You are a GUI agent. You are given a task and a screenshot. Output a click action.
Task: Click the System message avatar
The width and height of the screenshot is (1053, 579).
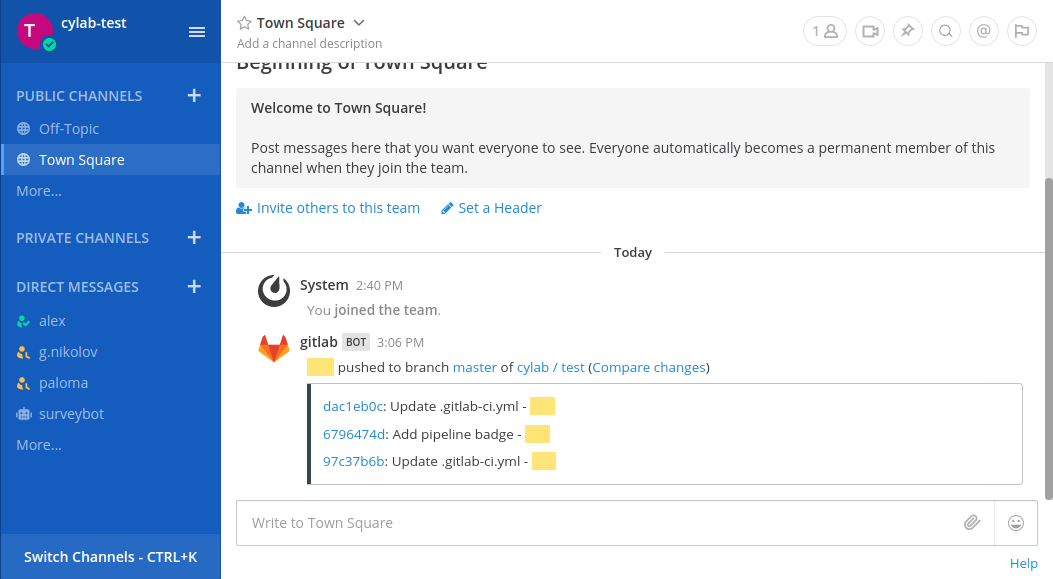[x=274, y=291]
